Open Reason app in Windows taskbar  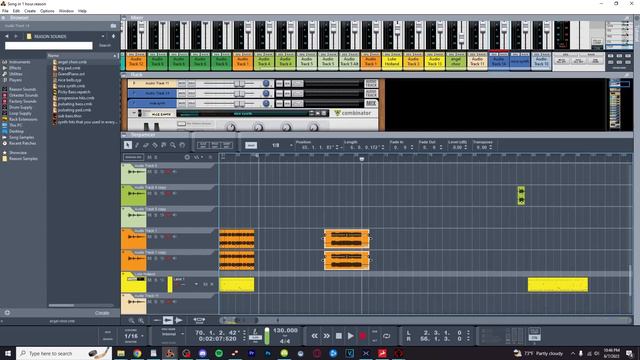(x=170, y=353)
